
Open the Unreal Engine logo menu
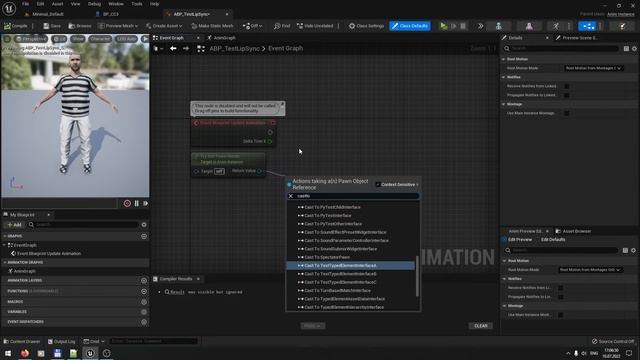coord(9,8)
